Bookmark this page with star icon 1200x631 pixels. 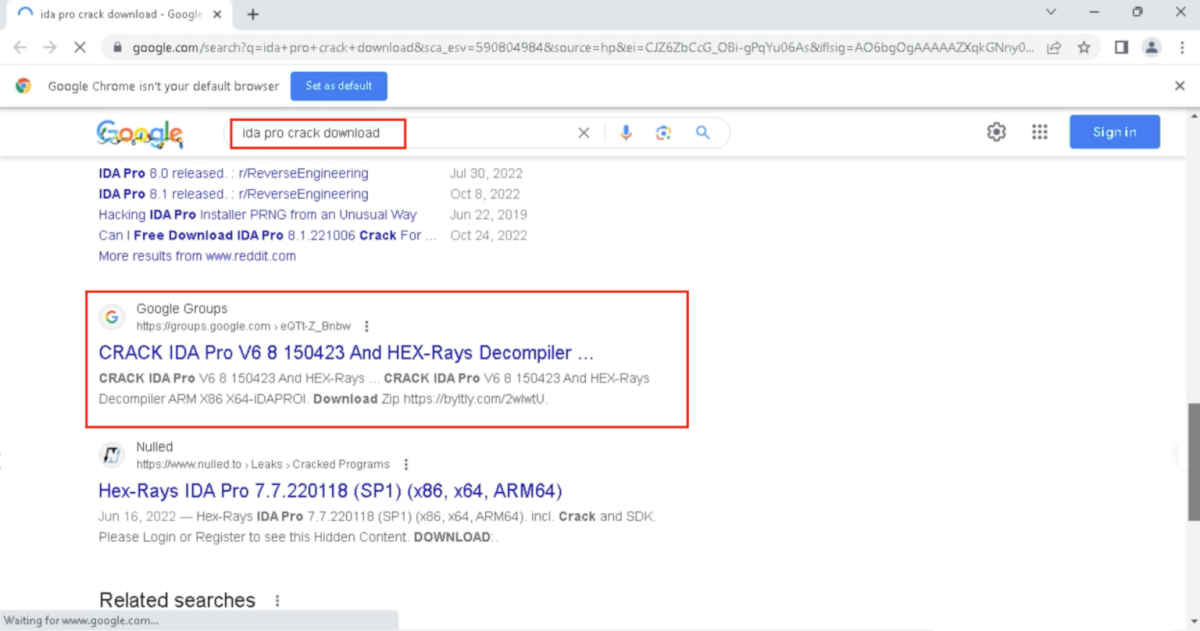[x=1084, y=47]
